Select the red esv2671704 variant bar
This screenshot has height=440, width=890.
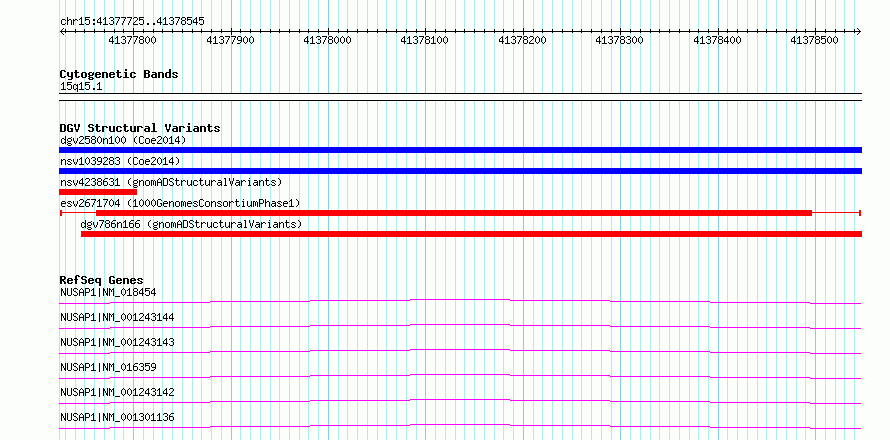point(460,213)
